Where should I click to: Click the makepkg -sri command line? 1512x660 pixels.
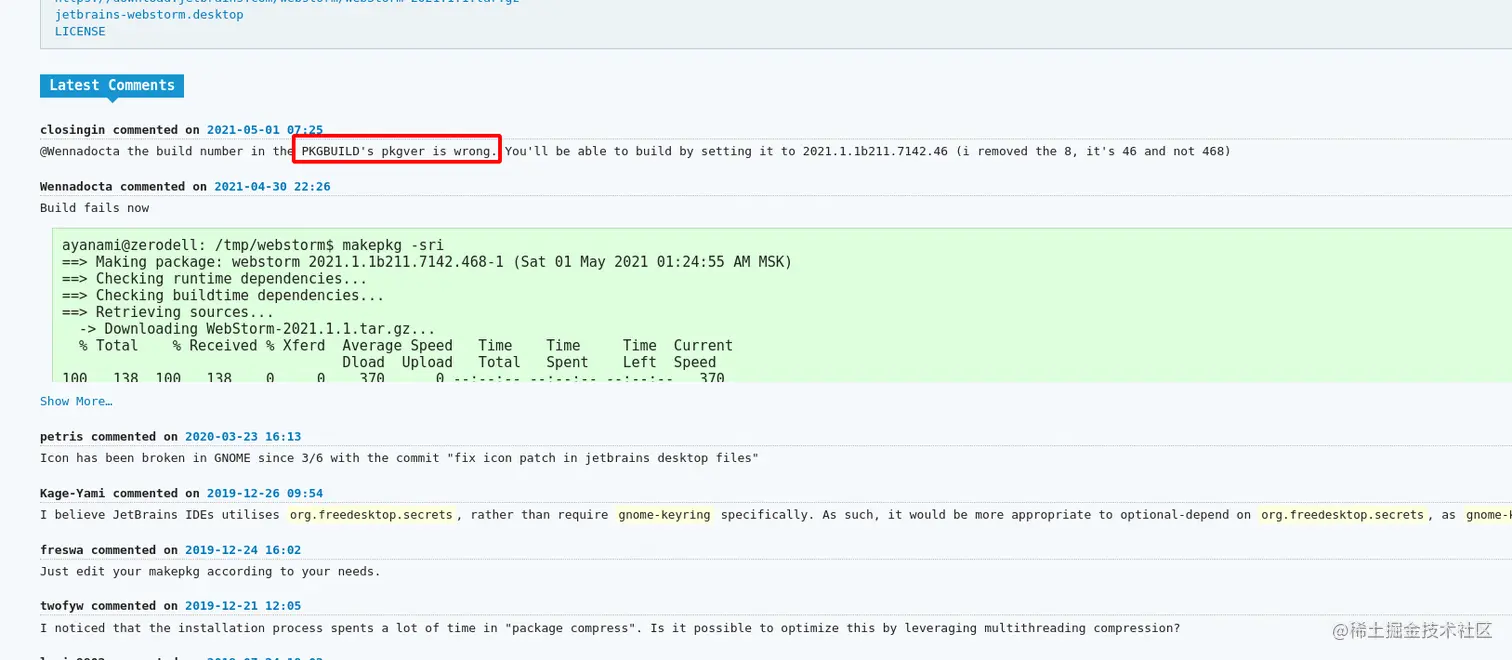coord(253,245)
